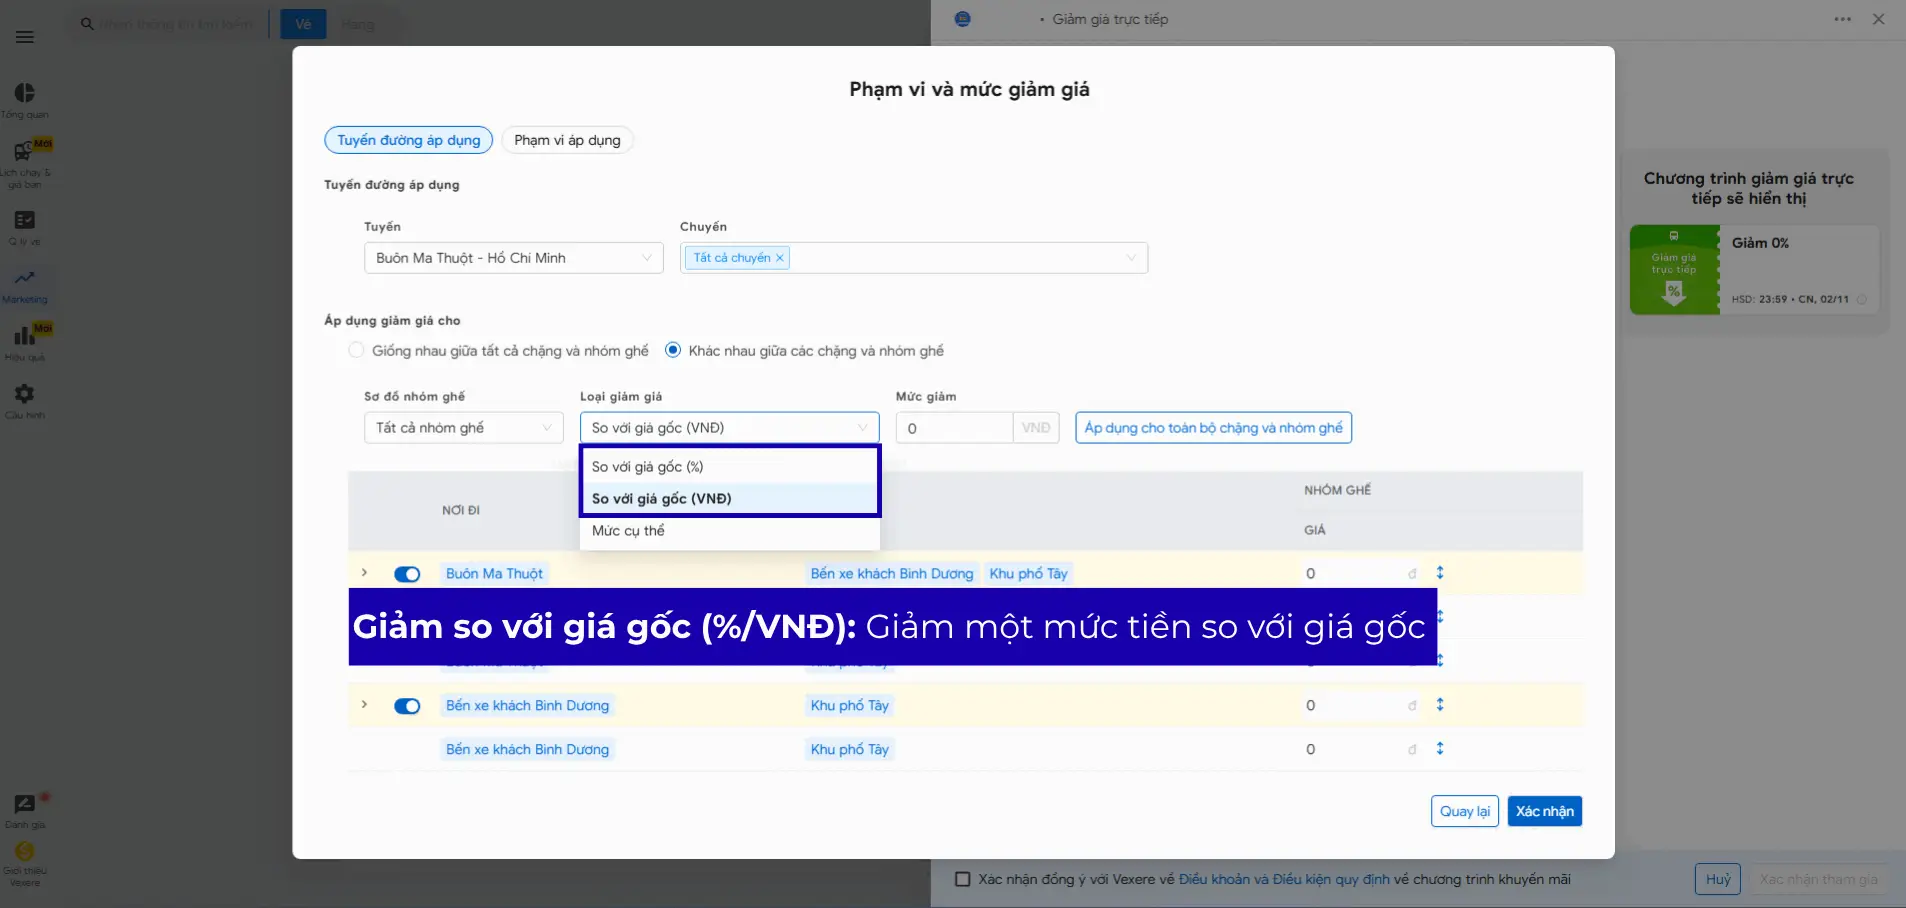The height and width of the screenshot is (908, 1906).
Task: Open Cấu hình settings gear icon
Action: [25, 395]
